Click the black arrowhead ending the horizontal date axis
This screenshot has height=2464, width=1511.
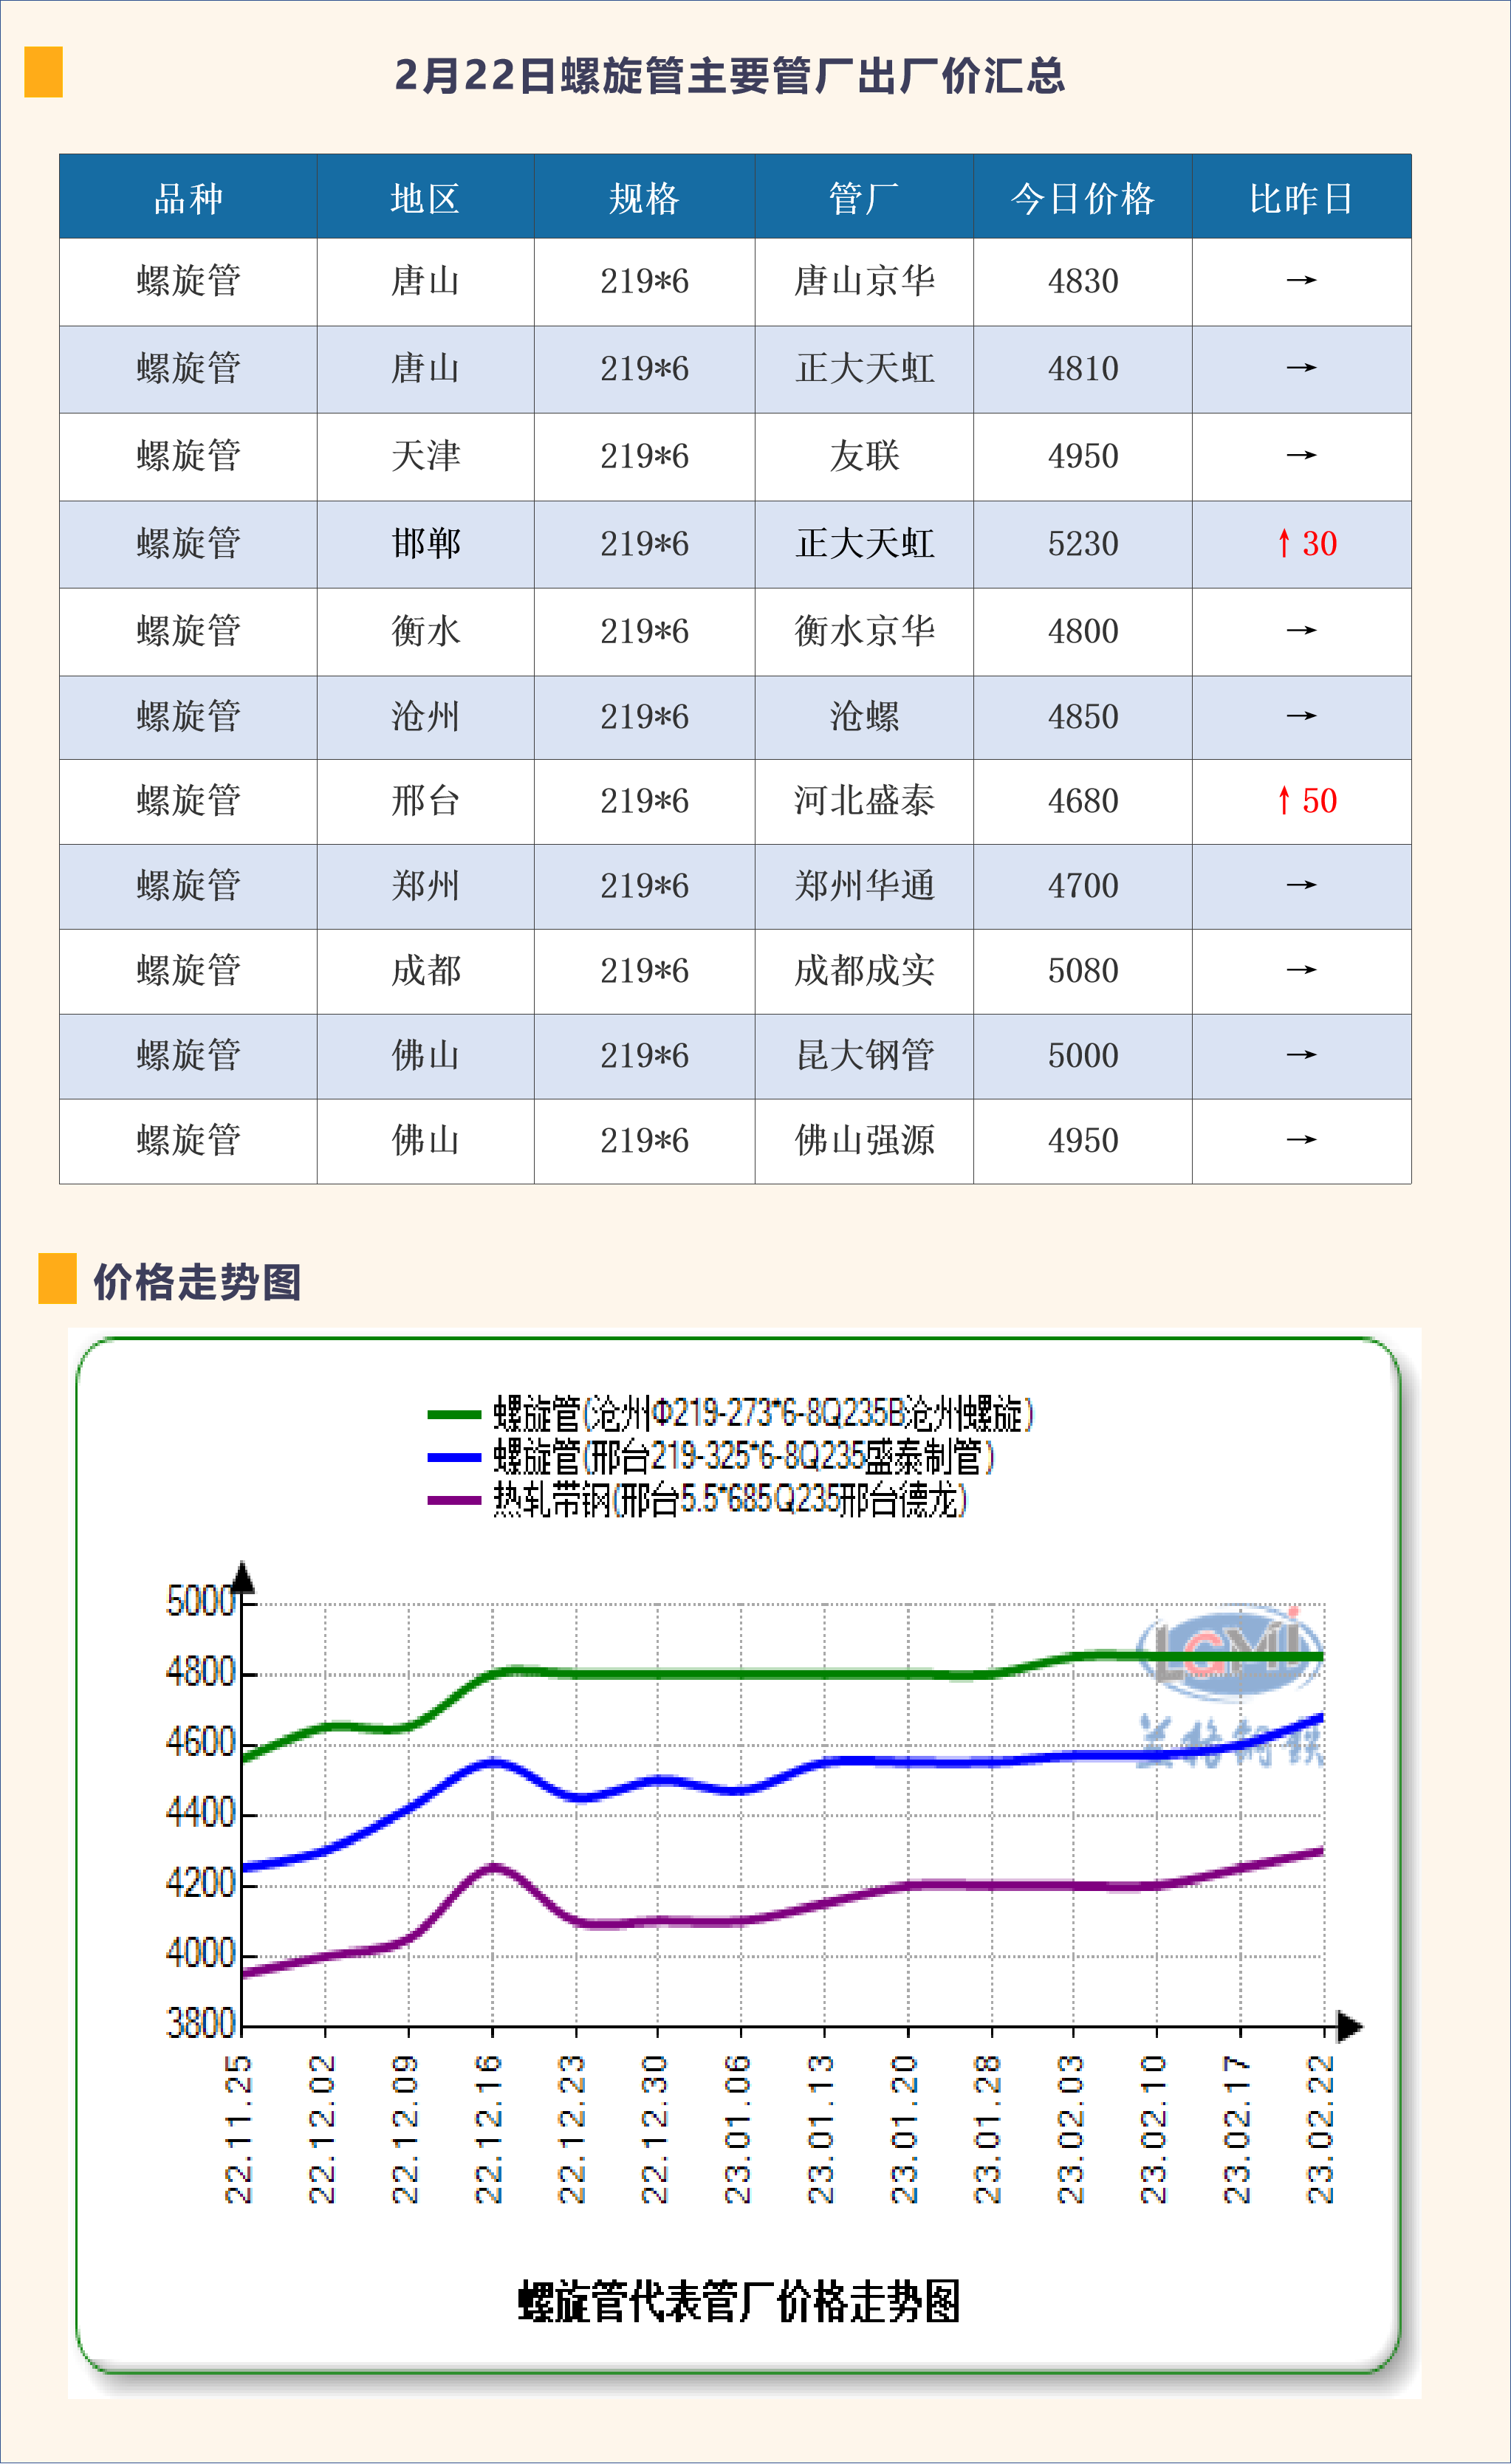(1349, 2027)
